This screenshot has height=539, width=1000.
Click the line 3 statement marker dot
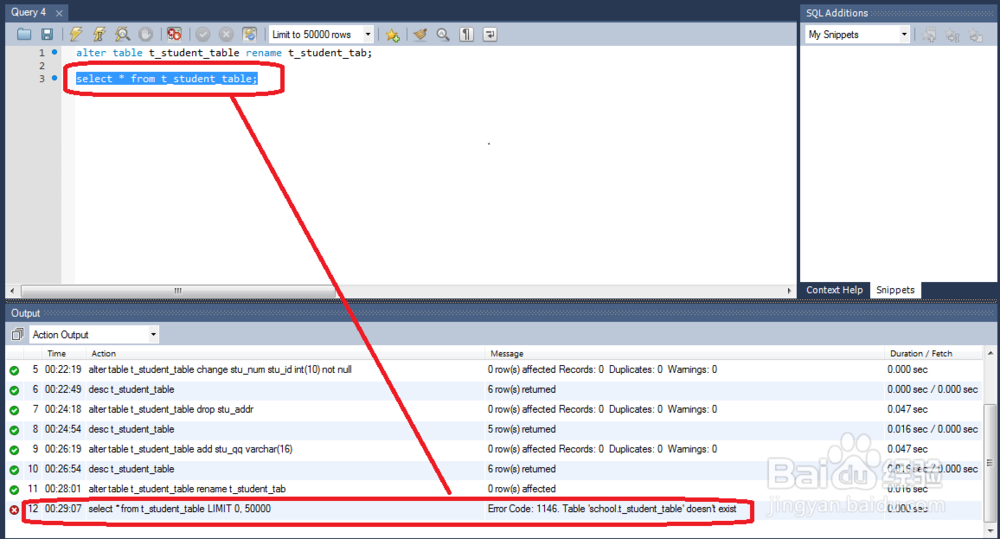(54, 78)
